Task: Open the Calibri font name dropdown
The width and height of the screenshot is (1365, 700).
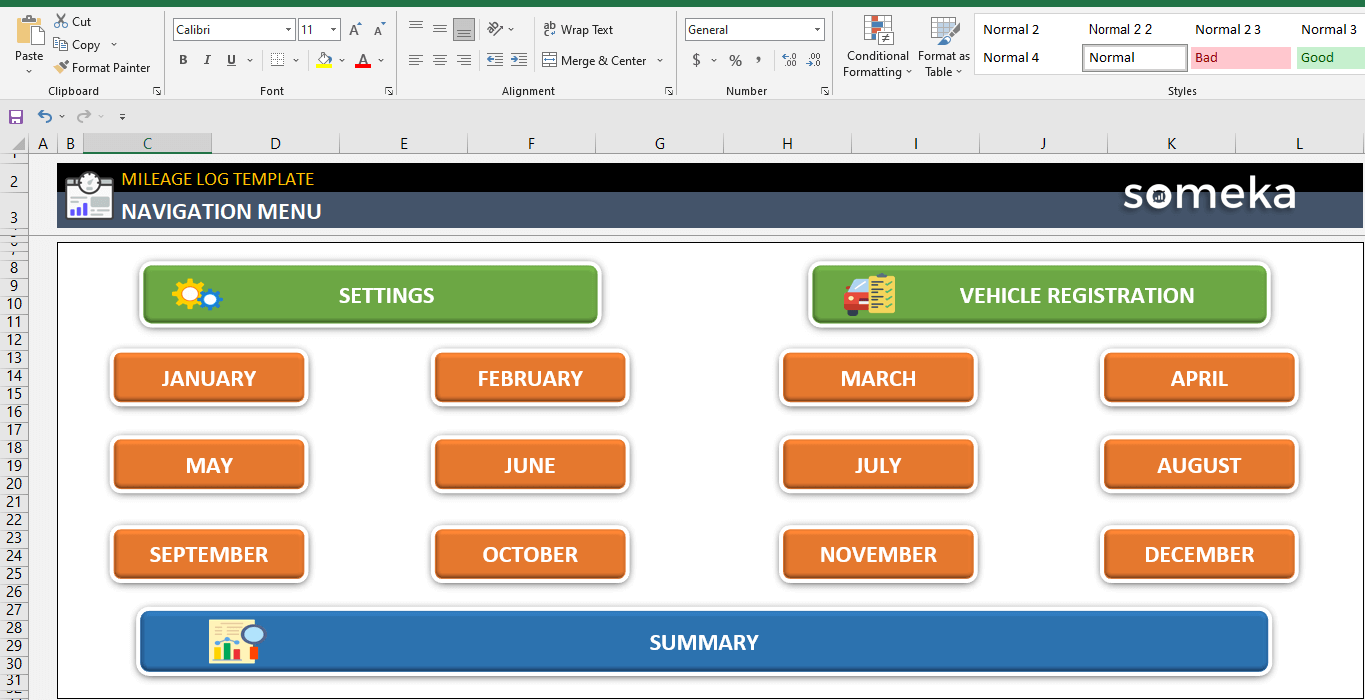Action: pos(289,30)
